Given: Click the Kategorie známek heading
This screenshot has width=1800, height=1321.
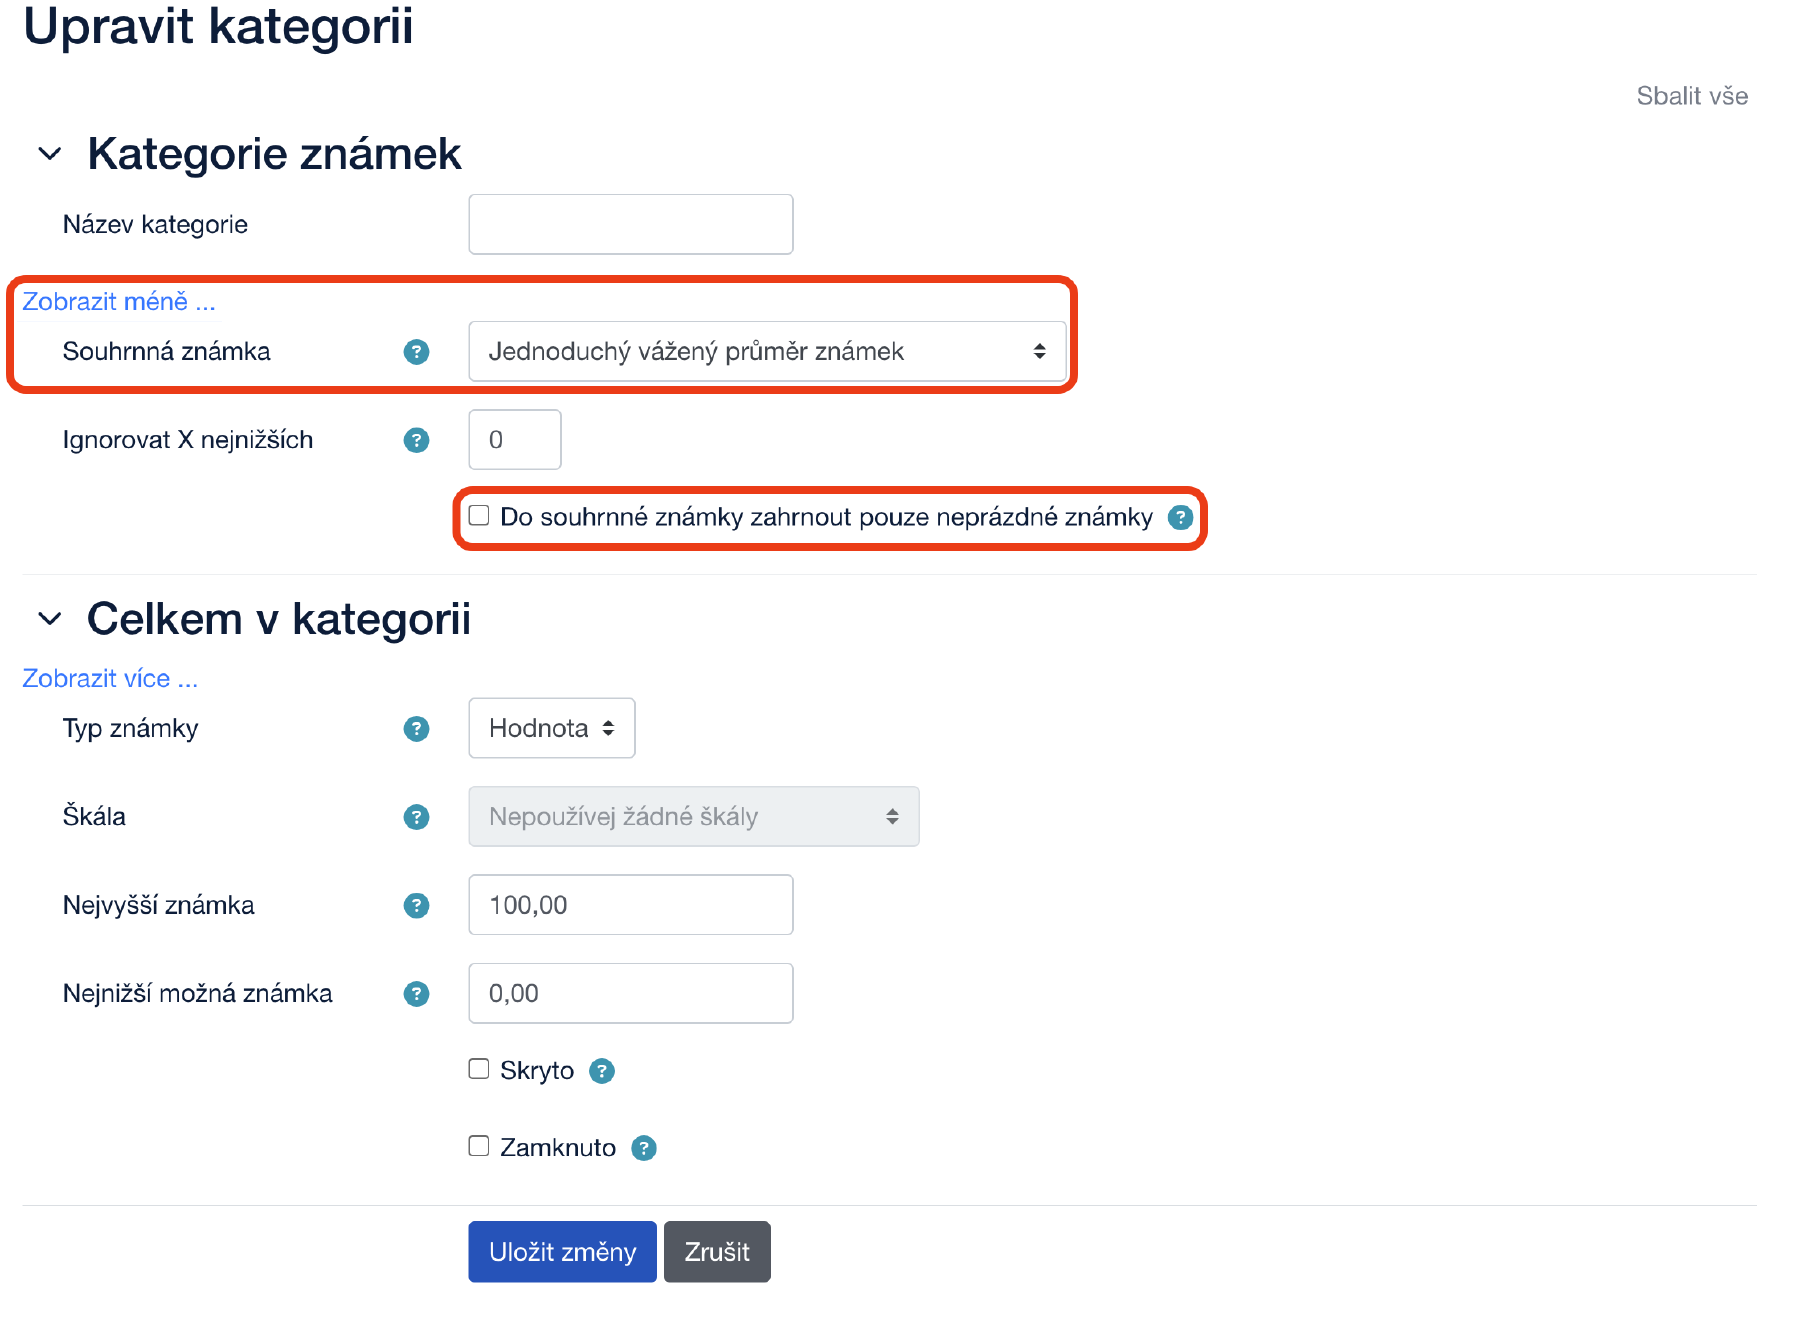Looking at the screenshot, I should (274, 154).
